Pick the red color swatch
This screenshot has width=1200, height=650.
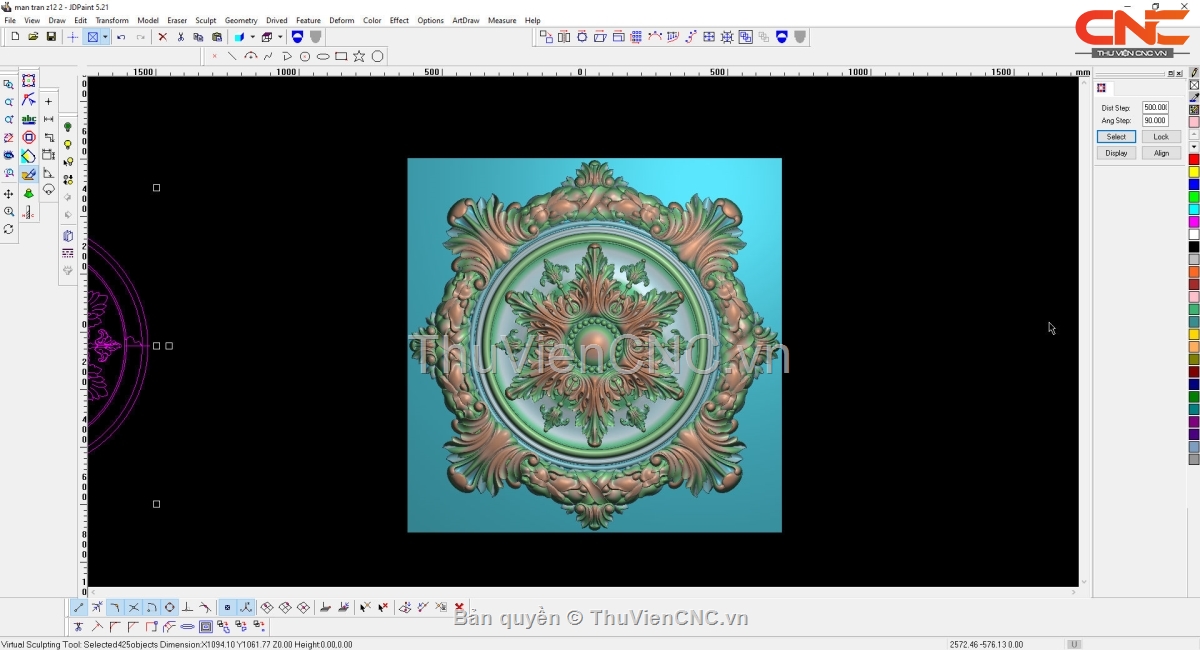click(1194, 160)
